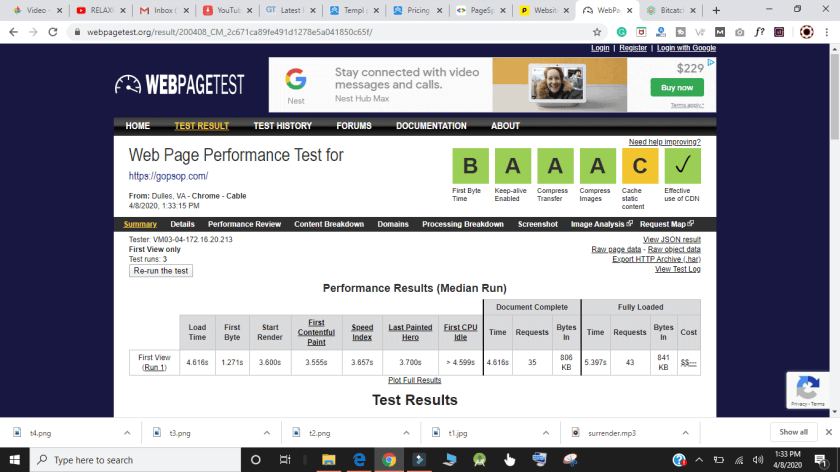Open Cortana circle in taskbar

pos(256,460)
